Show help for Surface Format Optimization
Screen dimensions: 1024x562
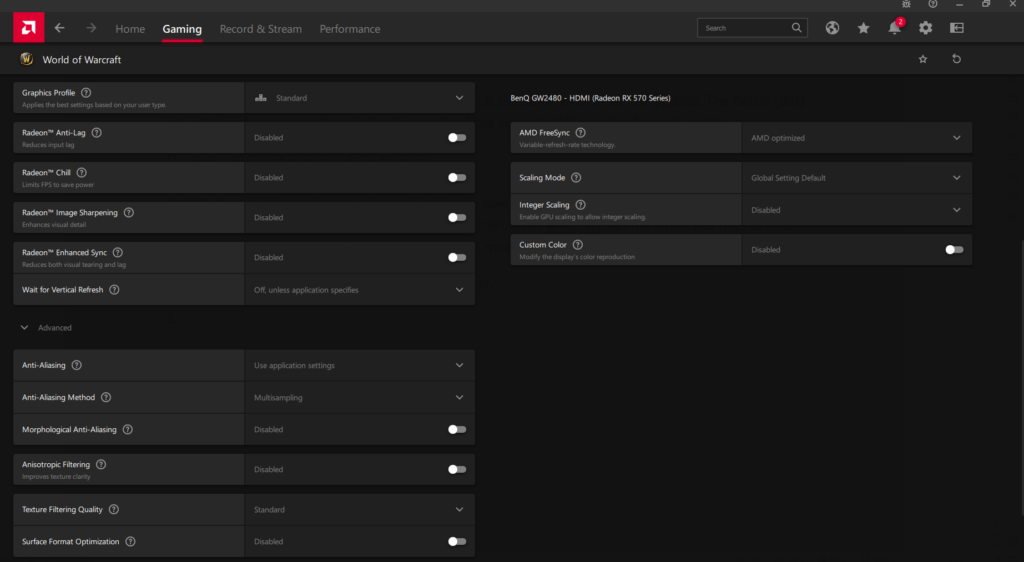click(130, 541)
